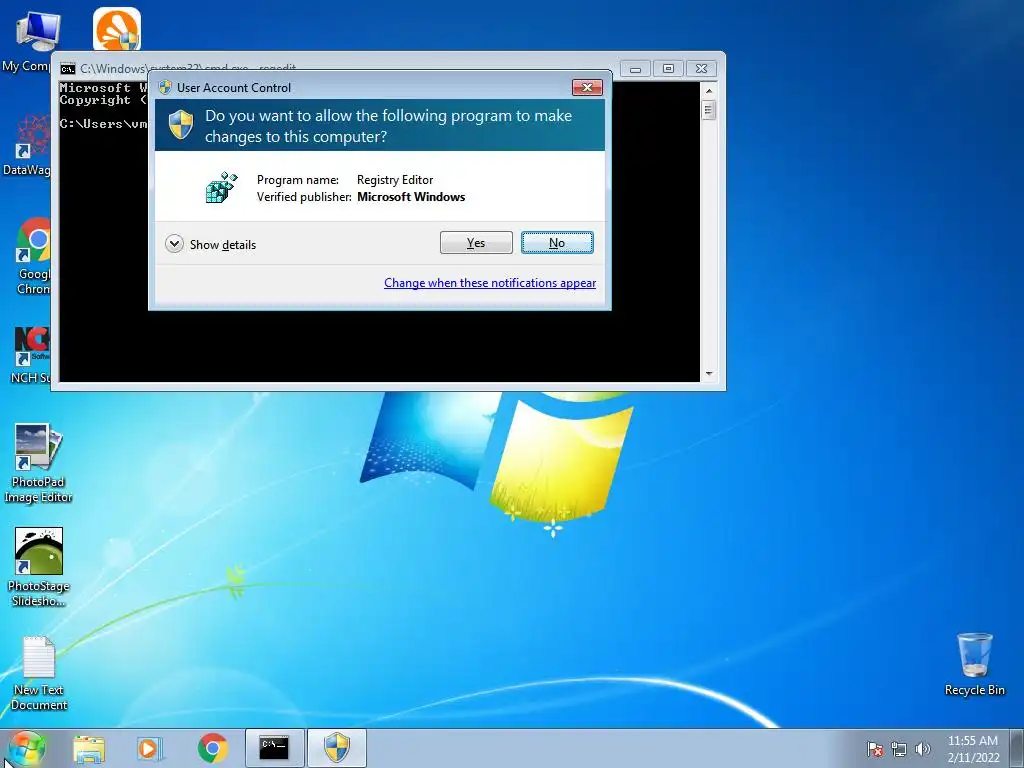
Task: Open the Windows Start menu
Action: (27, 748)
